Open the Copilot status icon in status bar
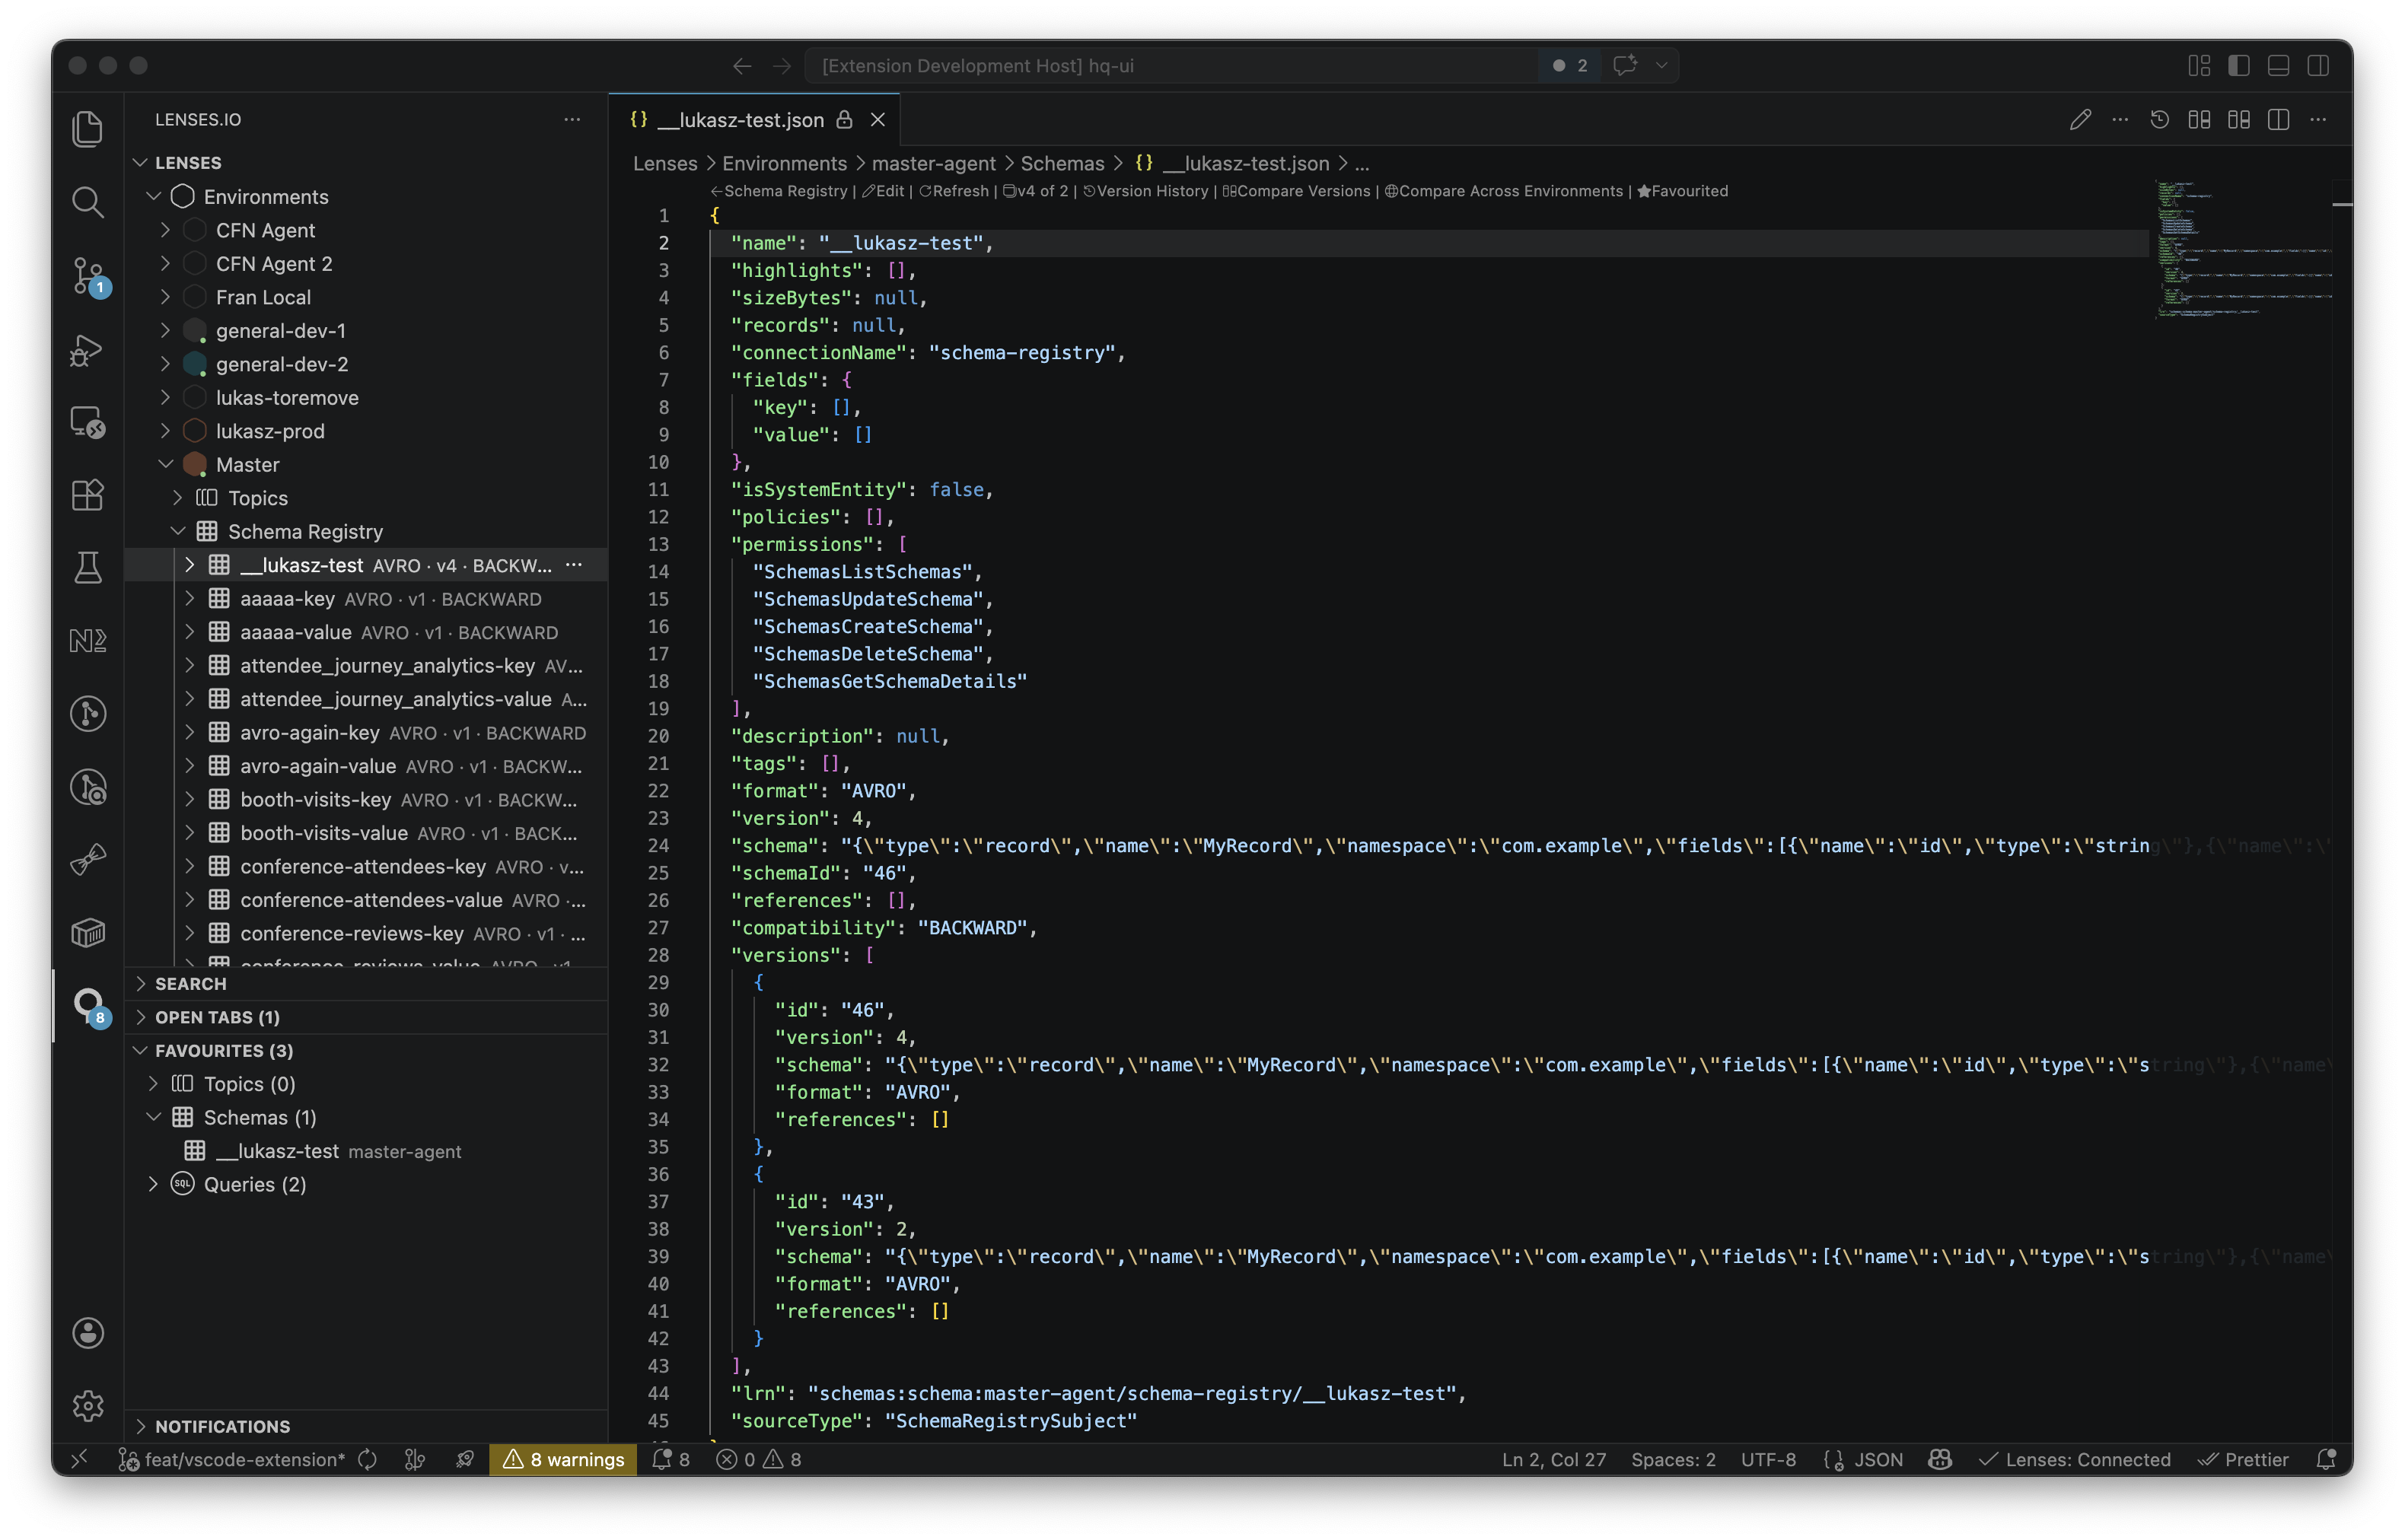Image resolution: width=2405 pixels, height=1540 pixels. click(x=1940, y=1460)
